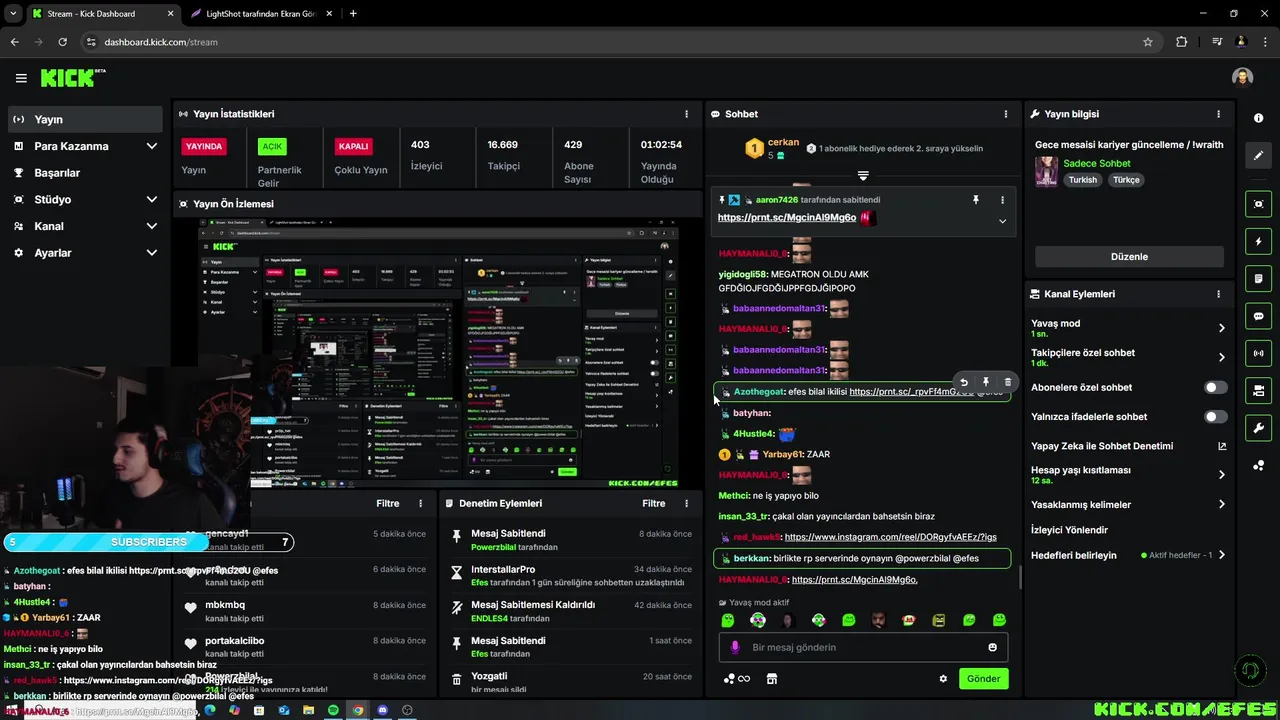
Task: Open Sohbet panel three-dot menu
Action: click(1006, 114)
